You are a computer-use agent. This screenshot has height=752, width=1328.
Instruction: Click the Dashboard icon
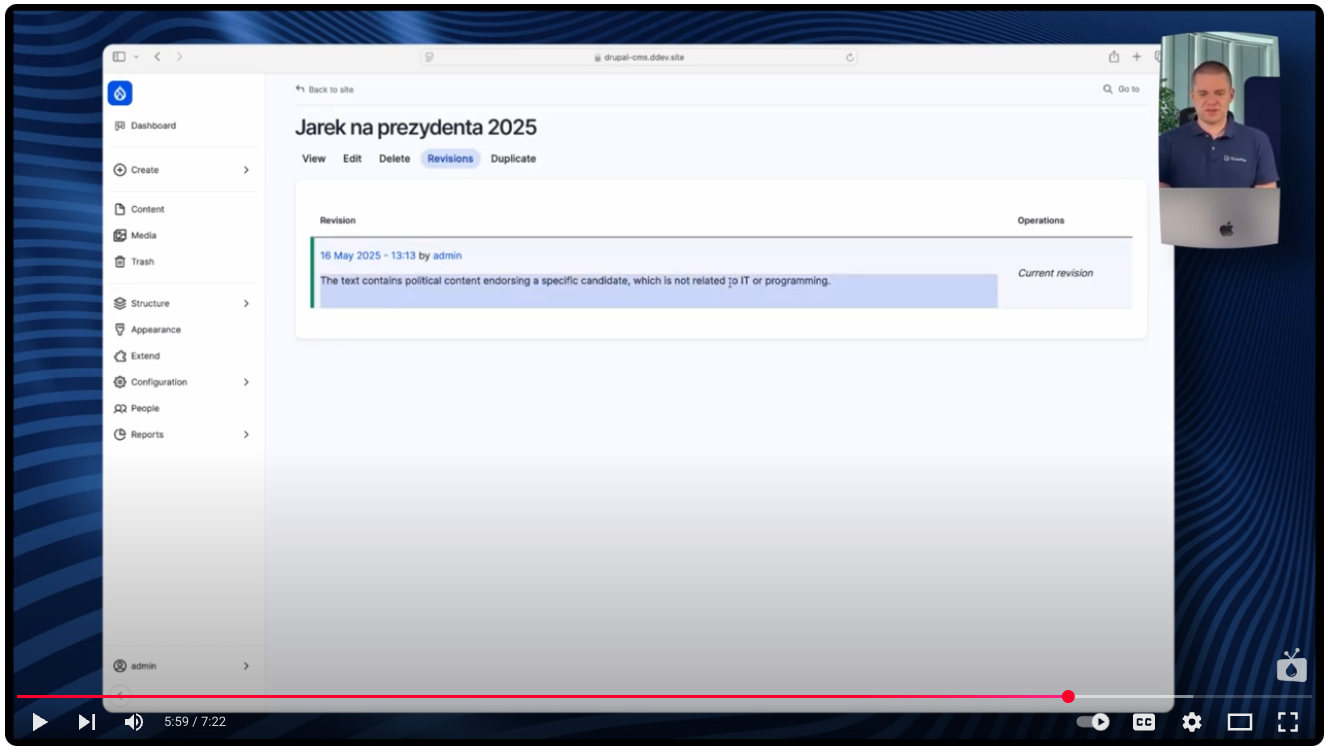pos(120,126)
